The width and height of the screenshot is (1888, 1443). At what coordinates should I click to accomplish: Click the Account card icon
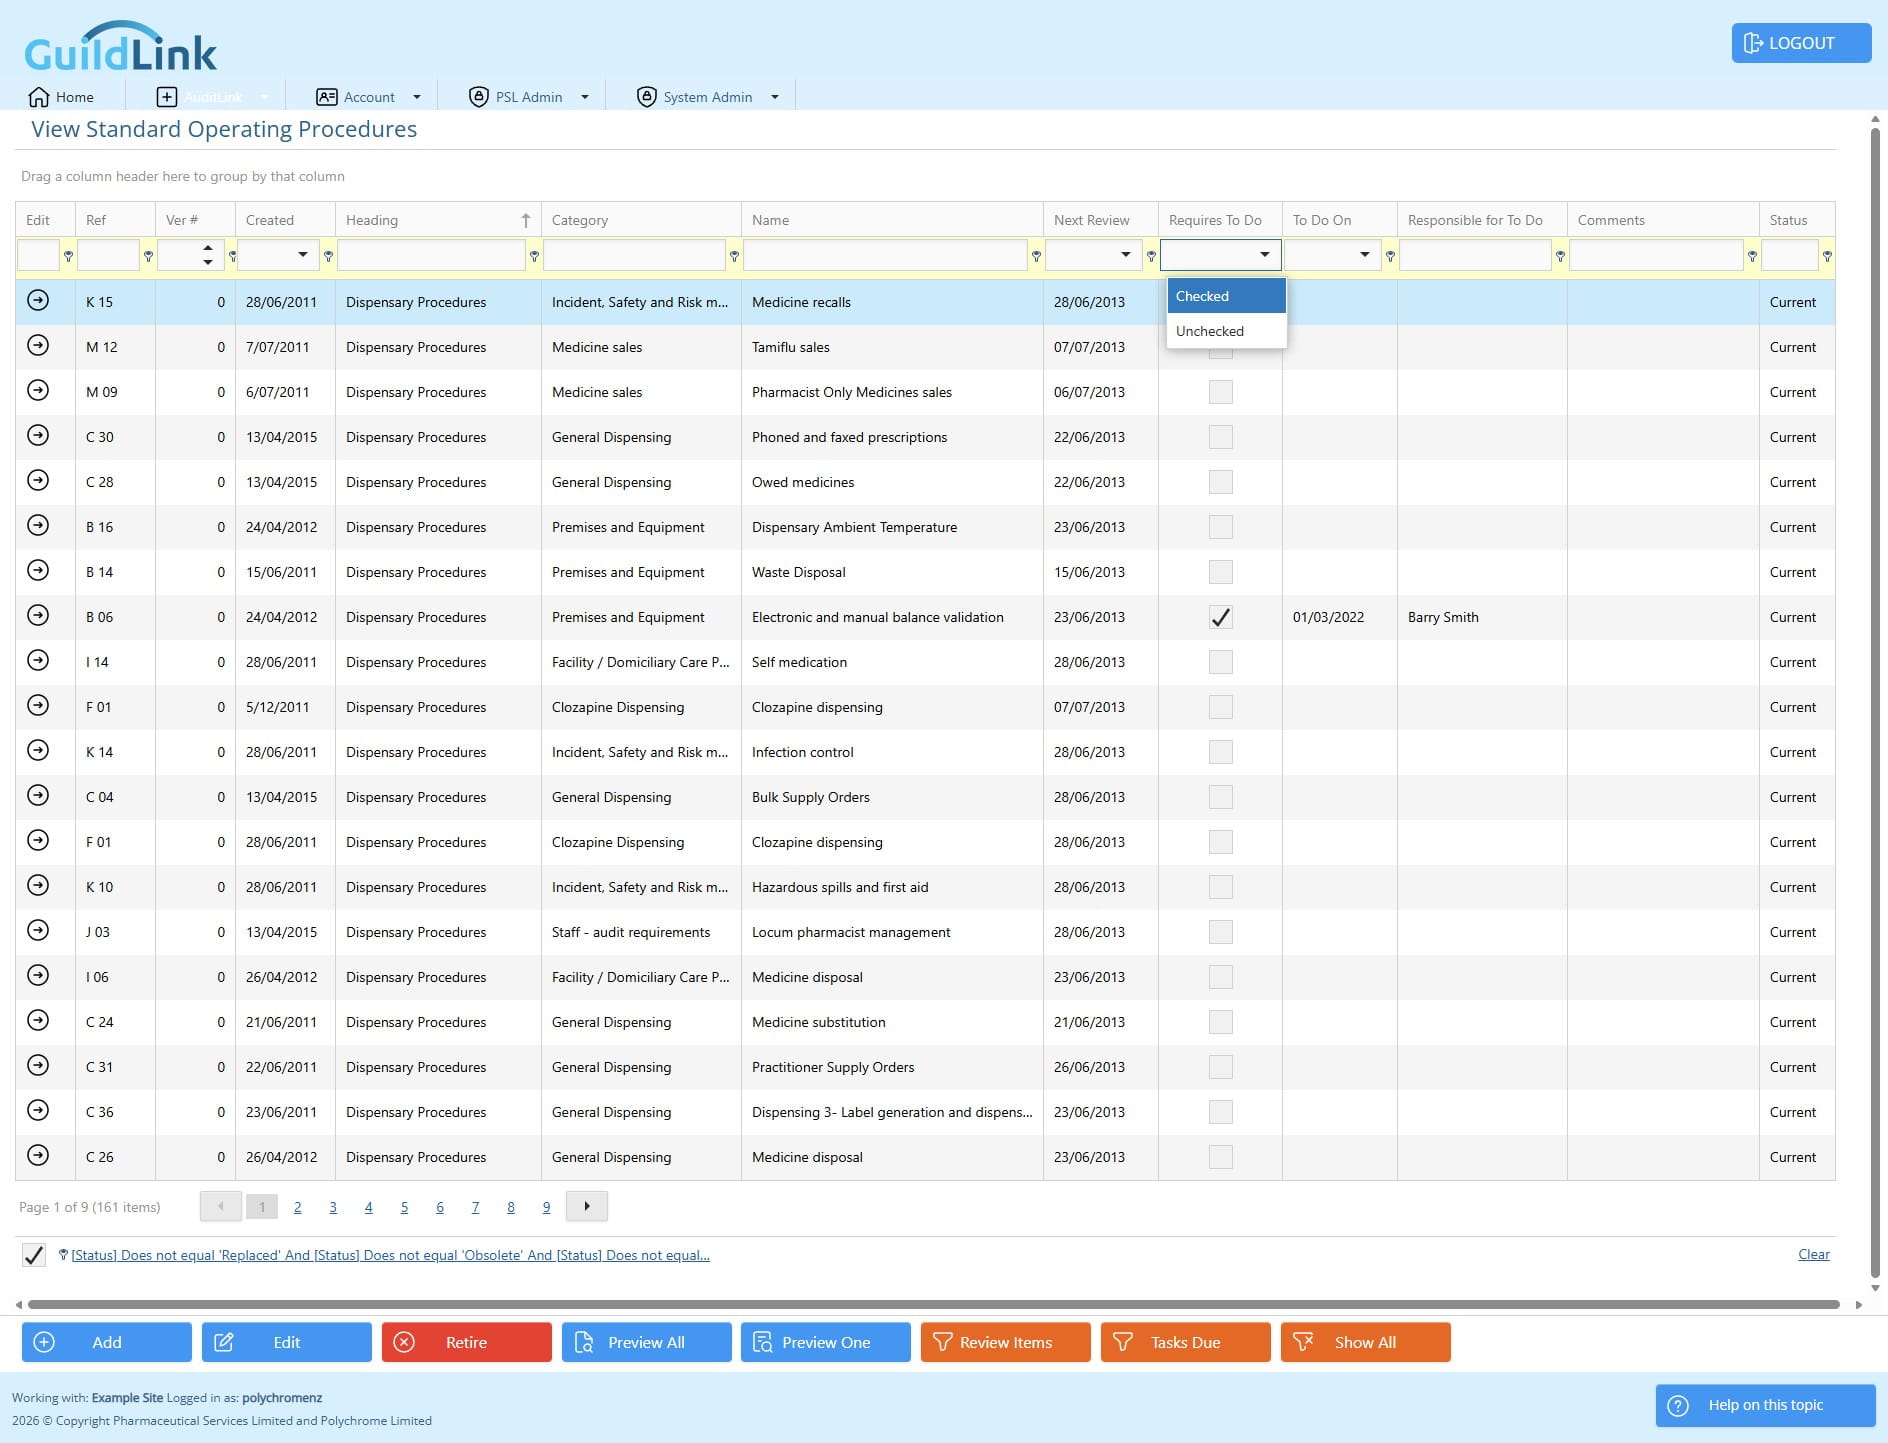[x=326, y=97]
